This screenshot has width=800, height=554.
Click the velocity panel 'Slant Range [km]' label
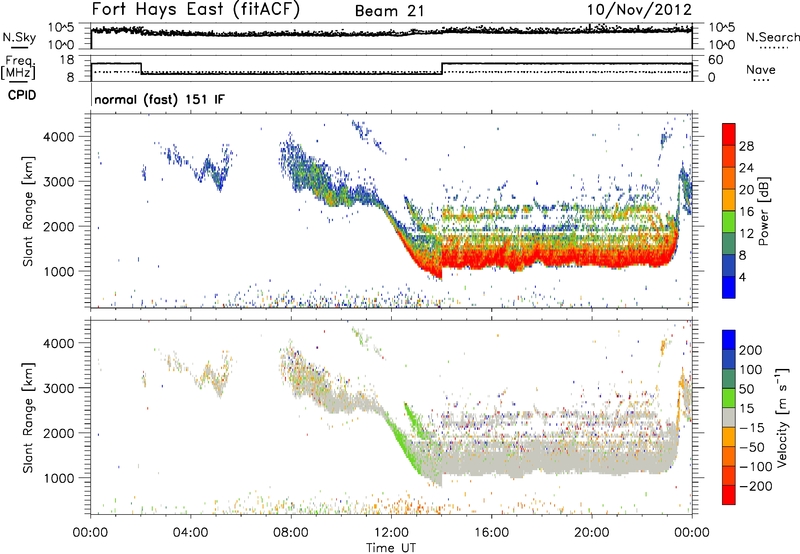point(28,418)
